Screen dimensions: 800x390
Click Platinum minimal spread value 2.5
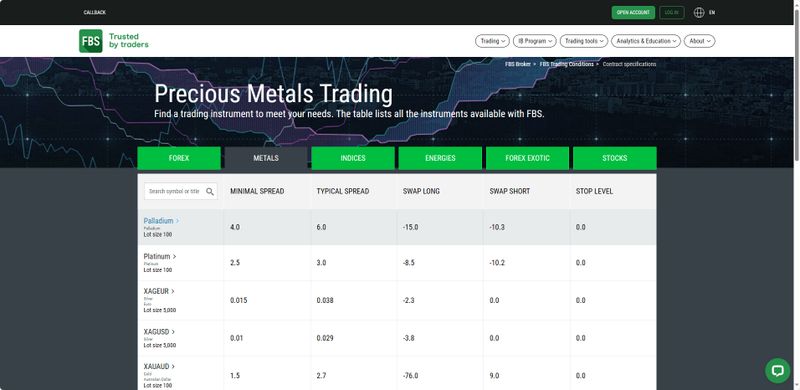235,263
